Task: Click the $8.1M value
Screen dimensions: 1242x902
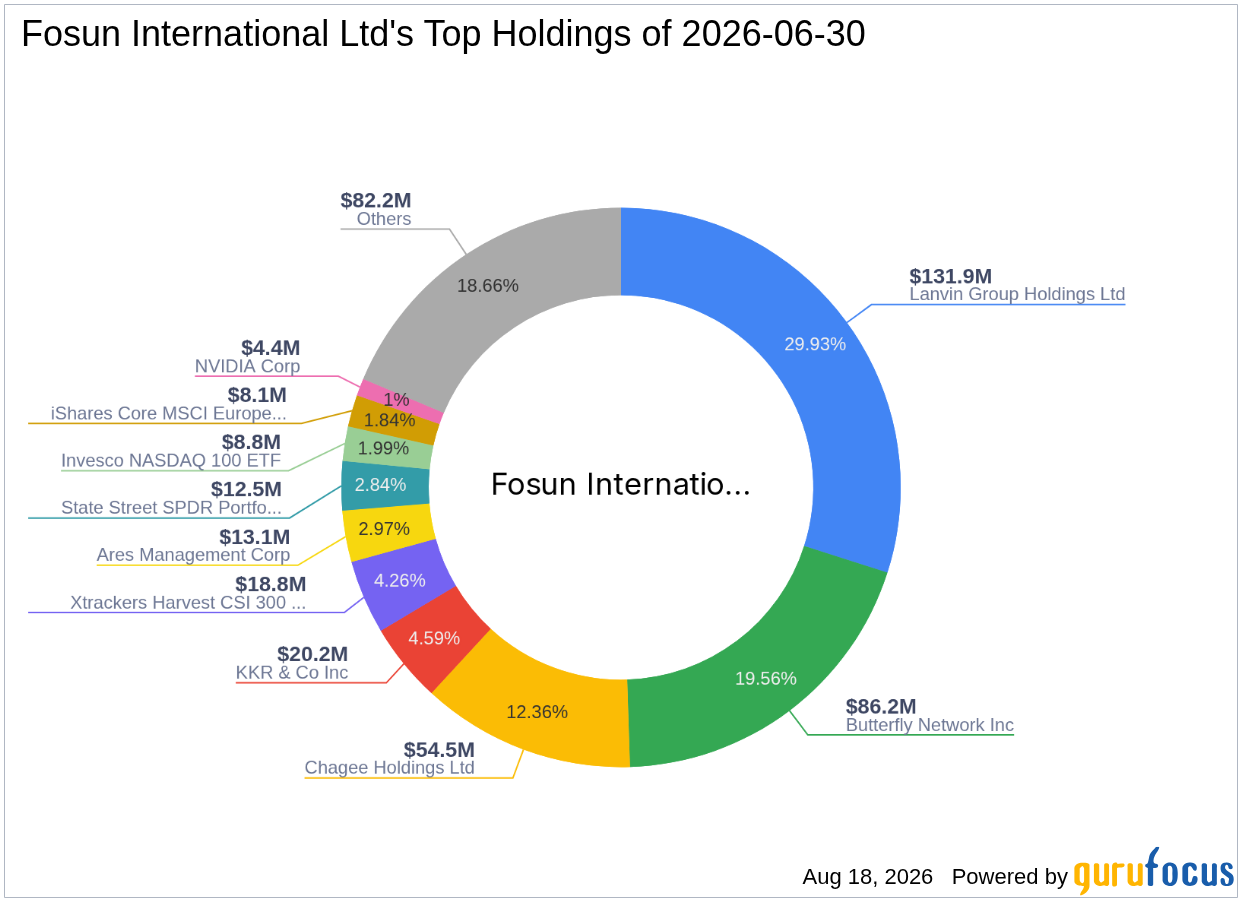Action: tap(257, 394)
